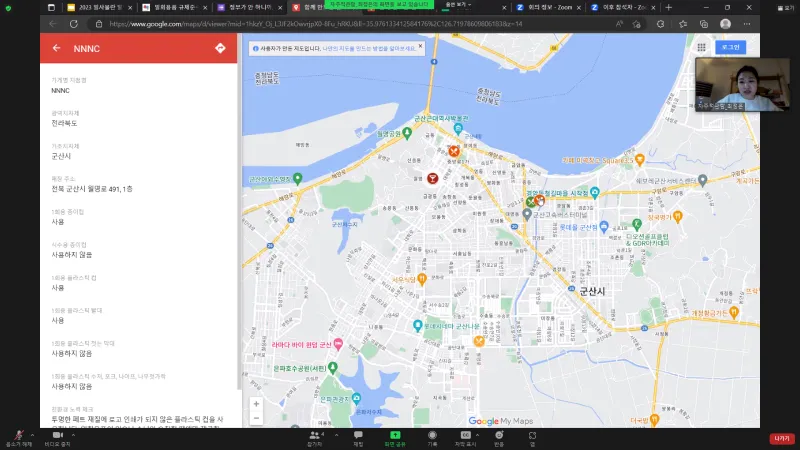This screenshot has height=450, width=800.
Task: Expand video options arrow next to camera
Action: [x=73, y=435]
